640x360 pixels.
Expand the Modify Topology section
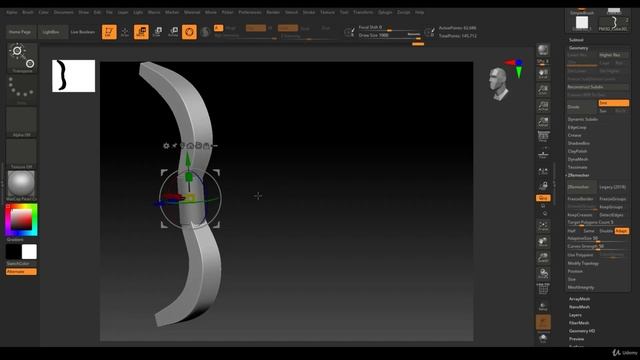[x=583, y=263]
